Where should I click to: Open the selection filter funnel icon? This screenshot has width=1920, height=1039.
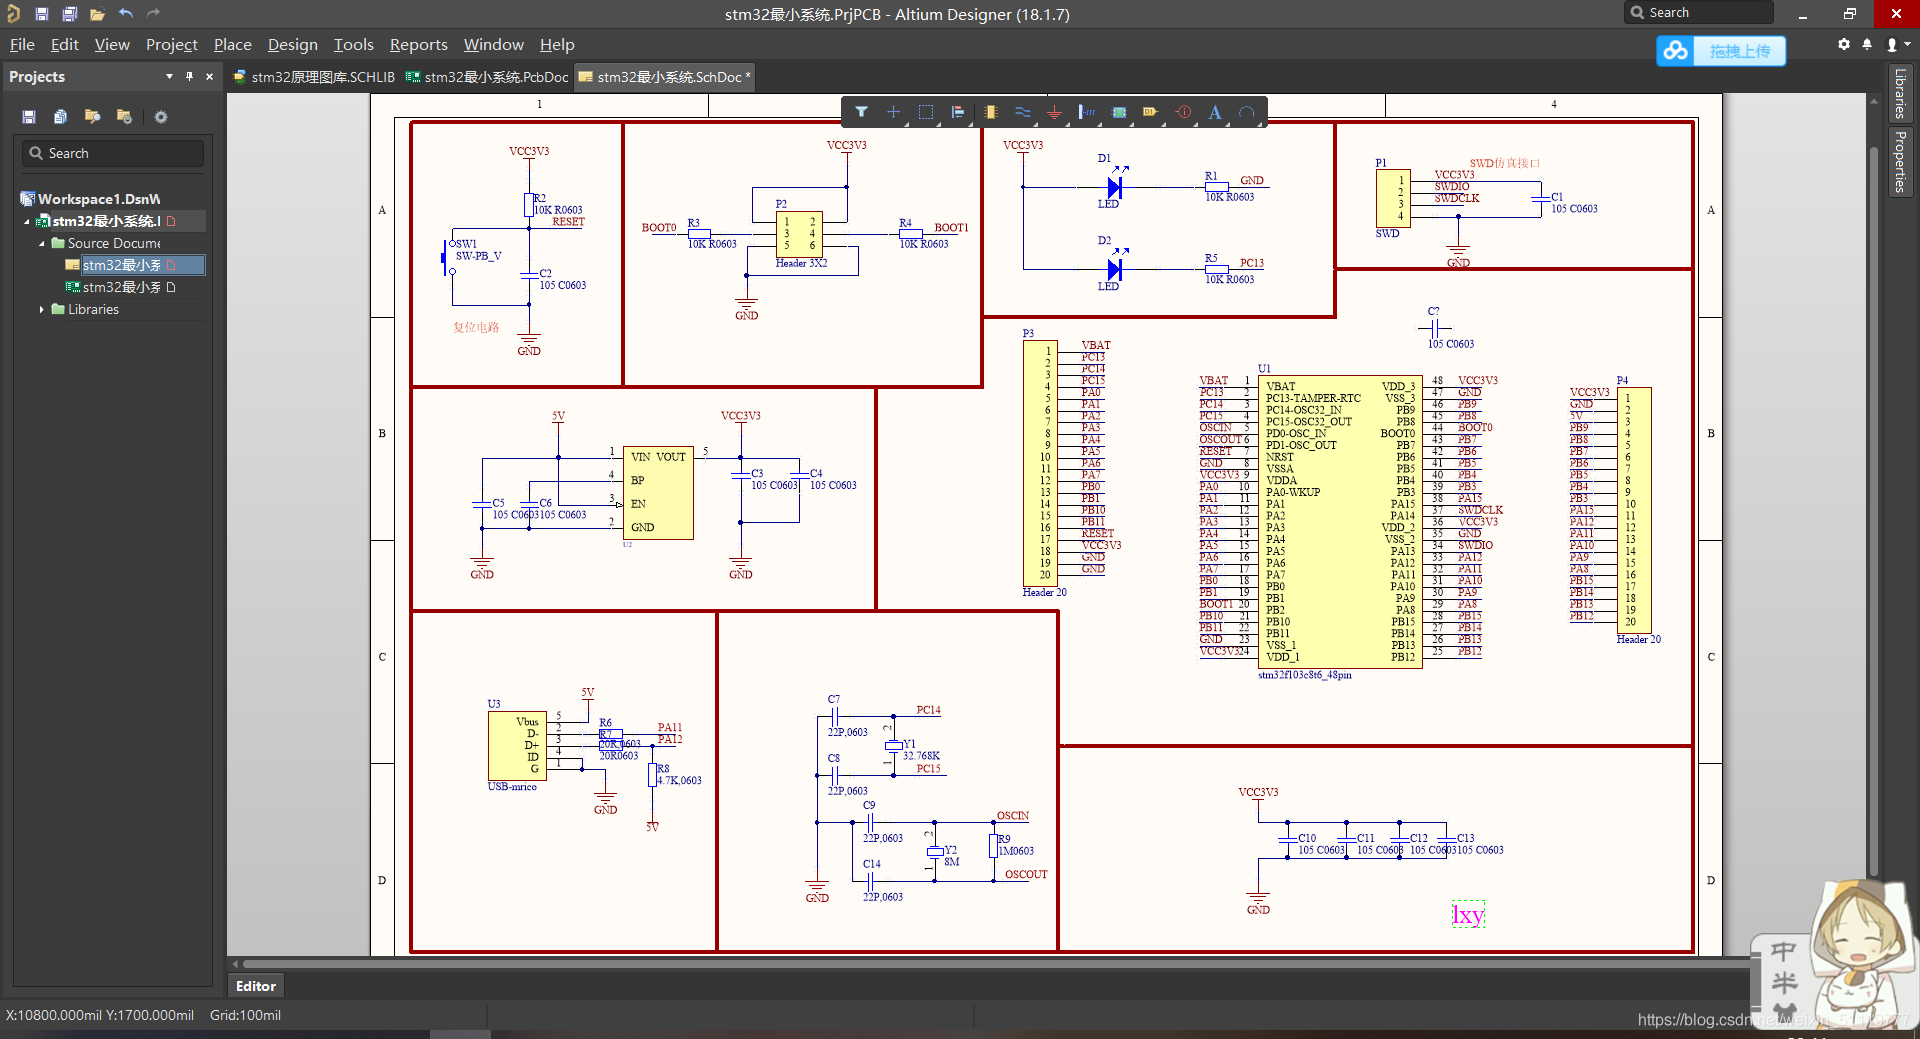tap(861, 112)
